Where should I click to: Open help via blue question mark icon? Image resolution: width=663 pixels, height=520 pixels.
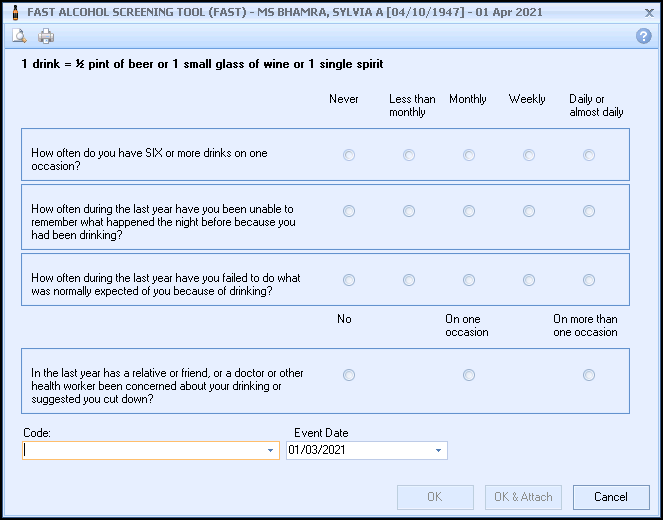pyautogui.click(x=643, y=36)
